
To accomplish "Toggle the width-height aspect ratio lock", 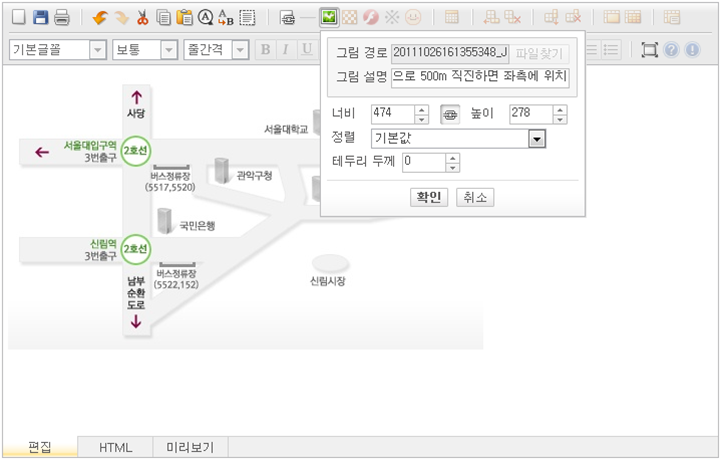I will tap(450, 115).
